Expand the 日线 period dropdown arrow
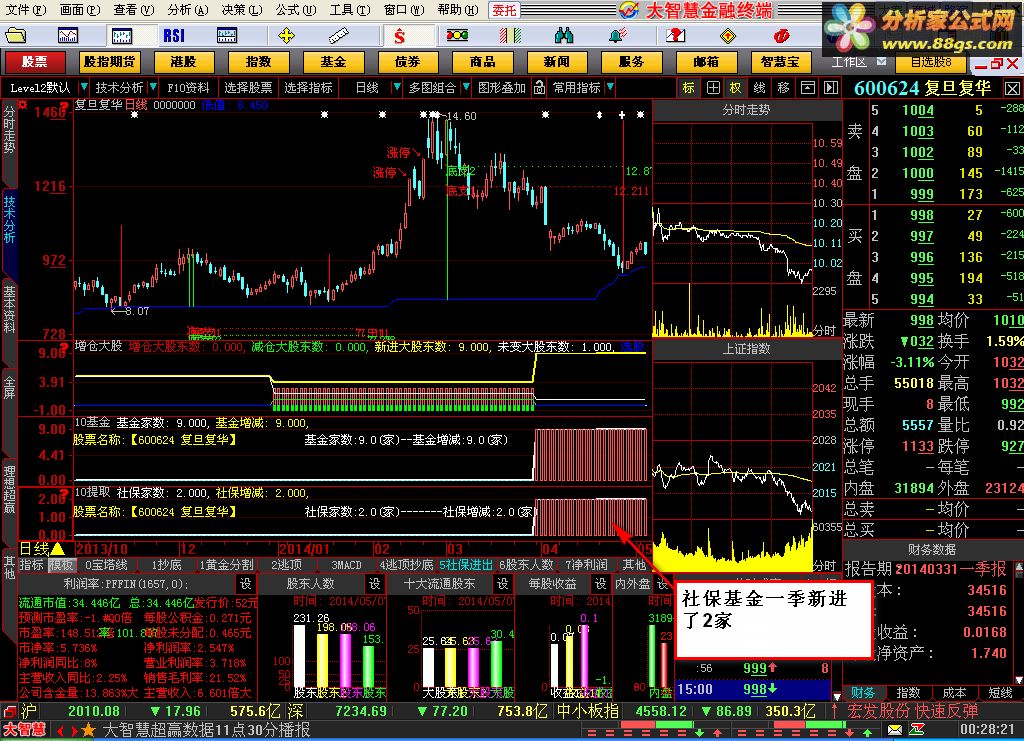The height and width of the screenshot is (741, 1024). (x=396, y=87)
